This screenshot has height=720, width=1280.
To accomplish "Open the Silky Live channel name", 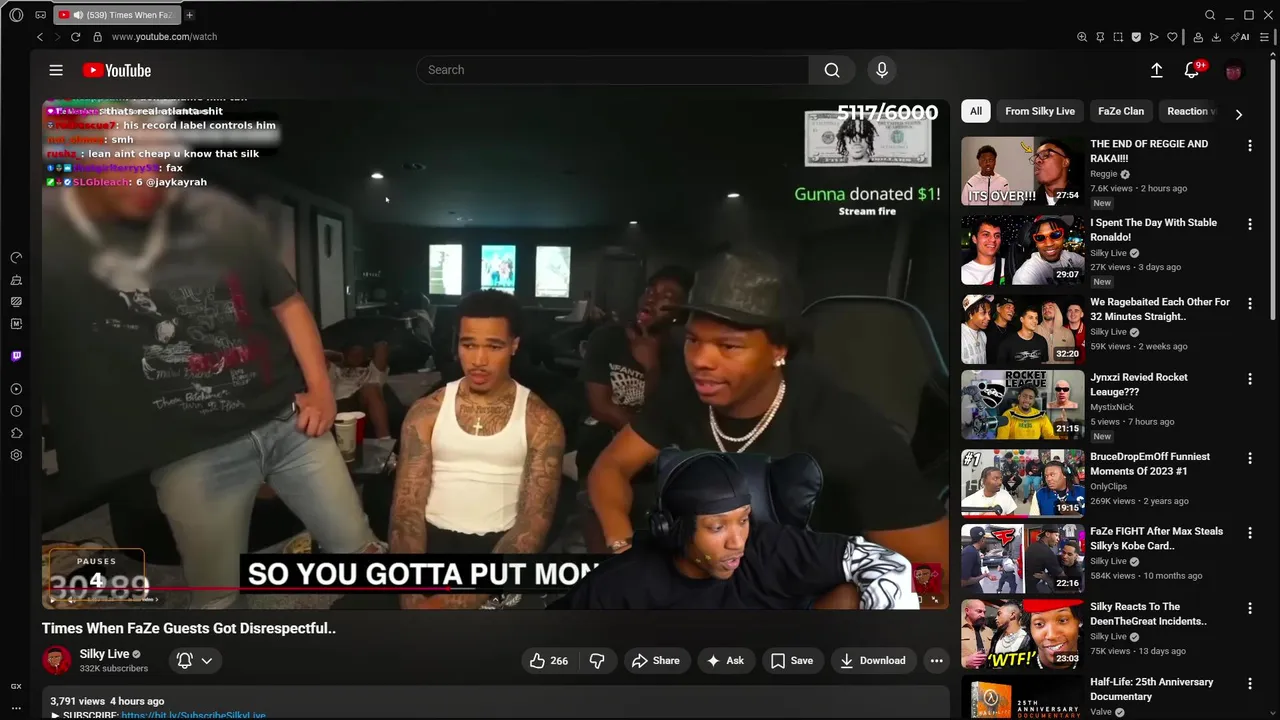I will [x=105, y=654].
